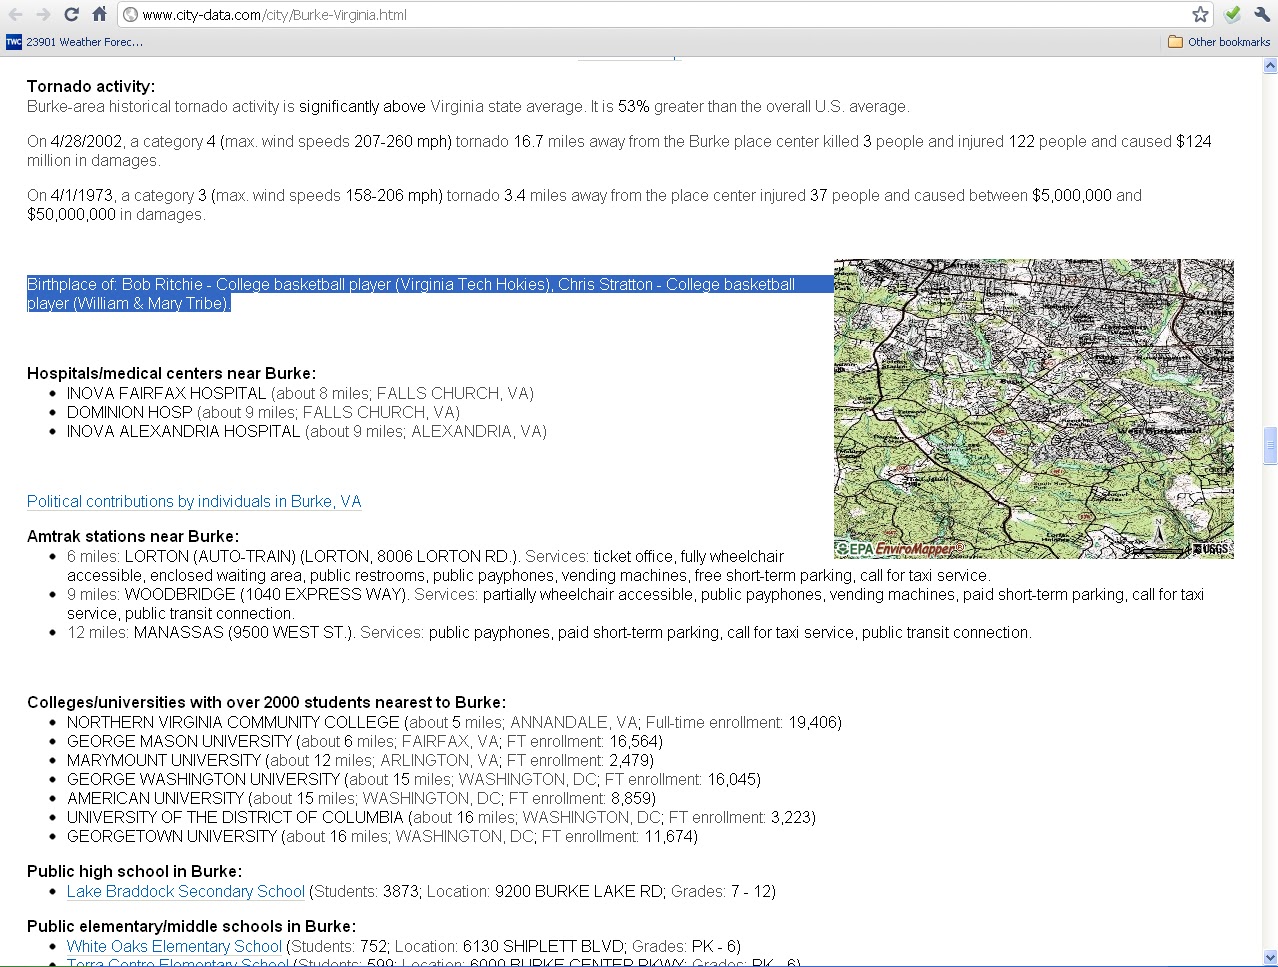This screenshot has height=967, width=1278.
Task: Click the Tornado activity heading
Action: [91, 86]
